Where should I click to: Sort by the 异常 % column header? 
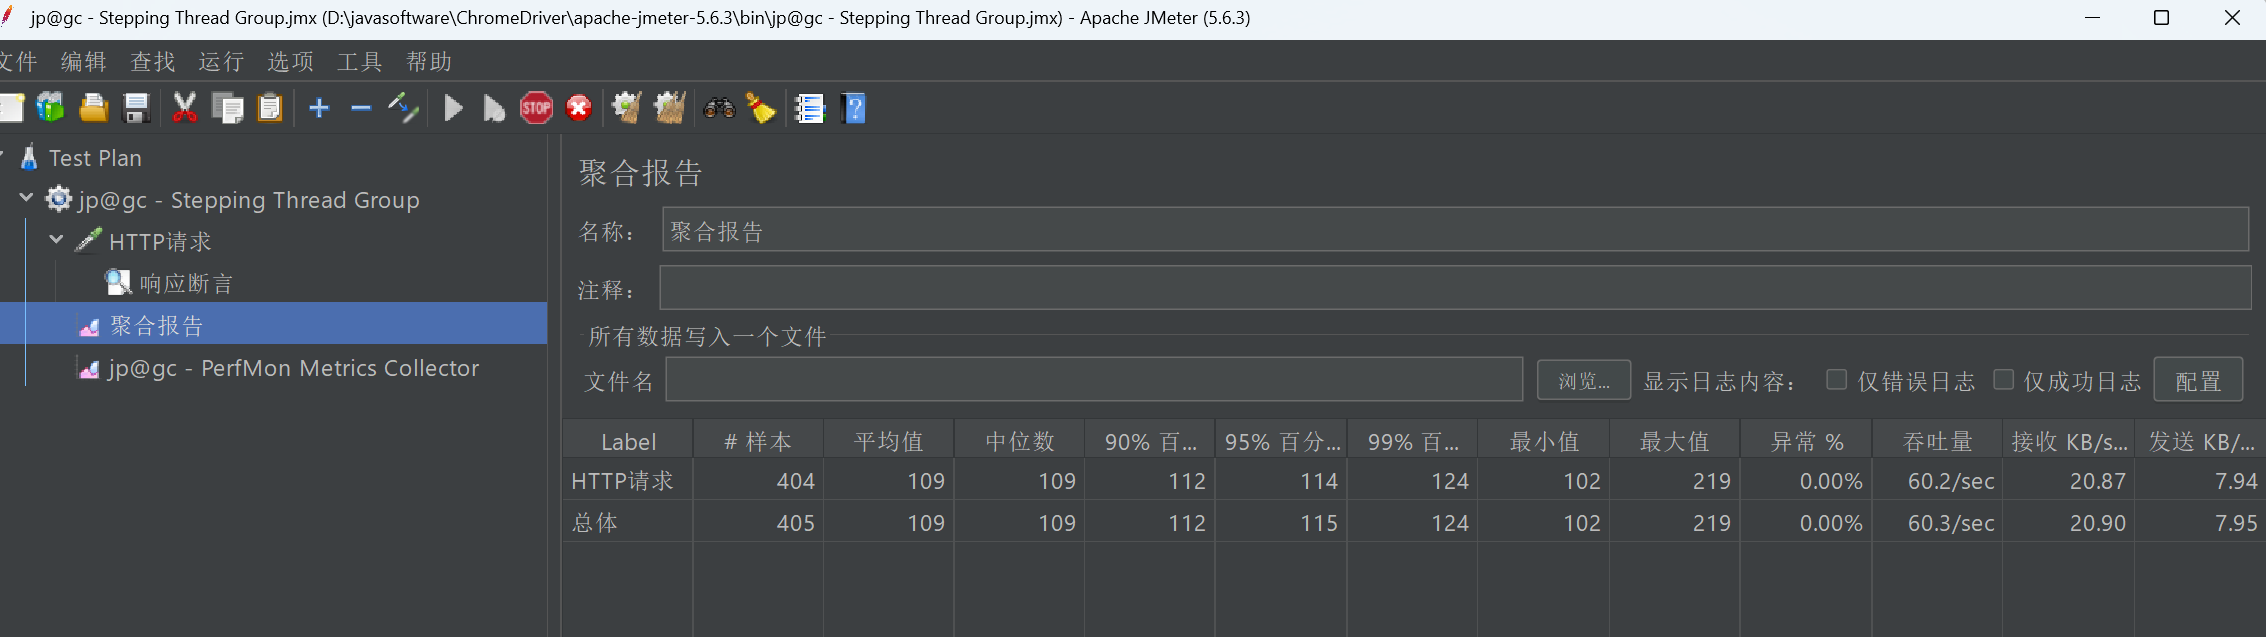coord(1807,442)
